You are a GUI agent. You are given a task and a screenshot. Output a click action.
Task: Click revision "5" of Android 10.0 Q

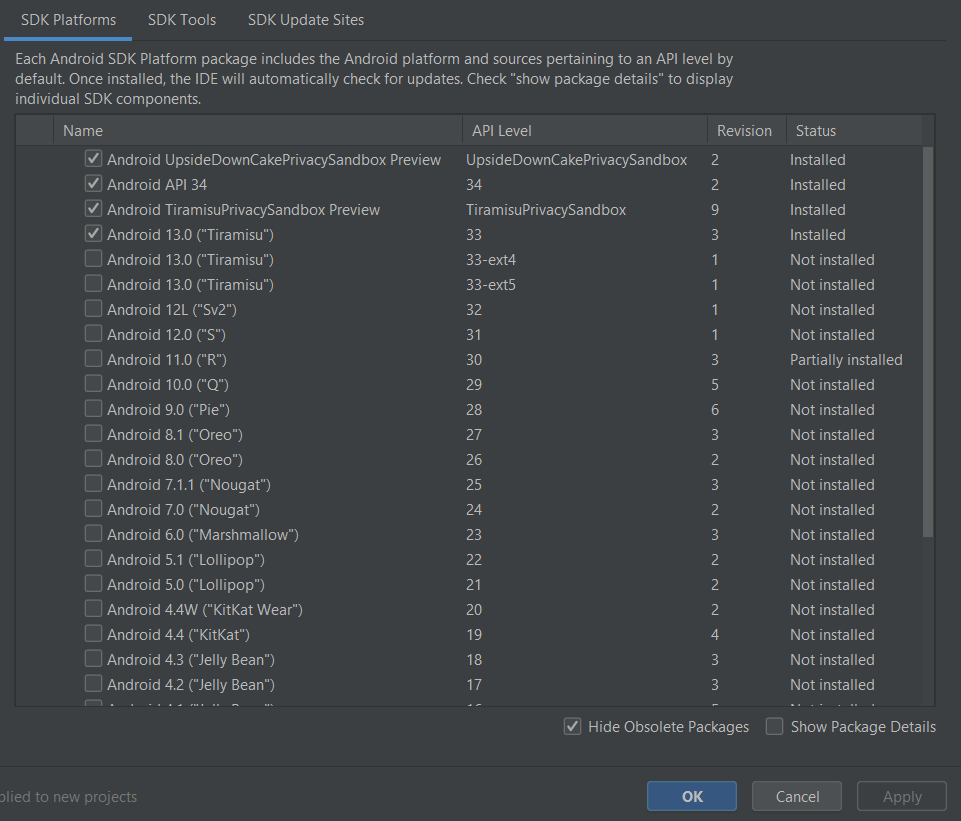pos(715,385)
